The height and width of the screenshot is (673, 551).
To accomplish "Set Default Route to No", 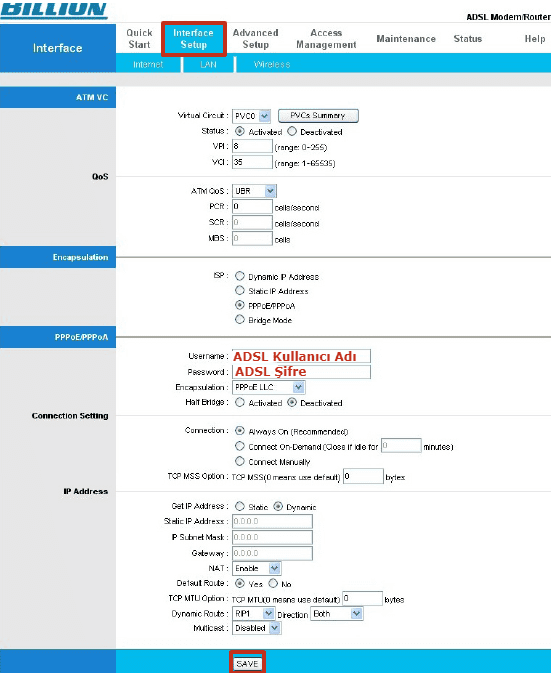I will 273,583.
